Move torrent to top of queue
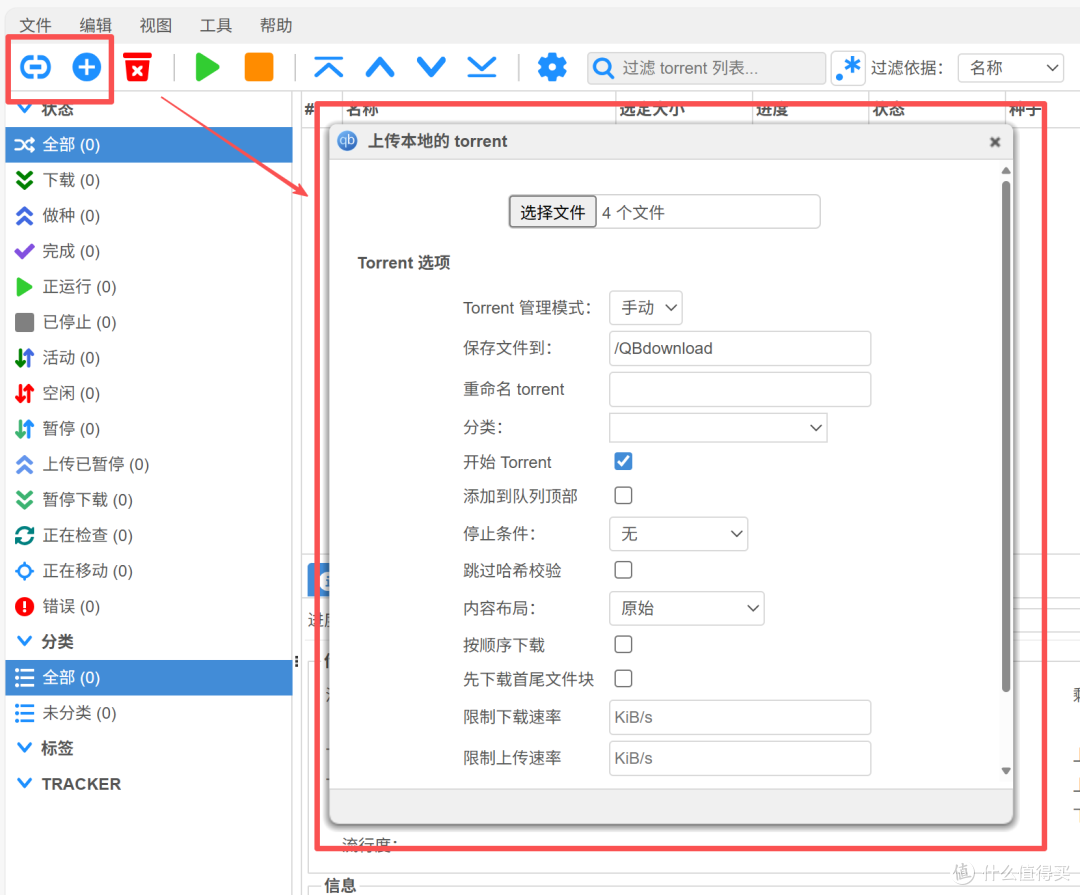The width and height of the screenshot is (1080, 895). pos(329,67)
